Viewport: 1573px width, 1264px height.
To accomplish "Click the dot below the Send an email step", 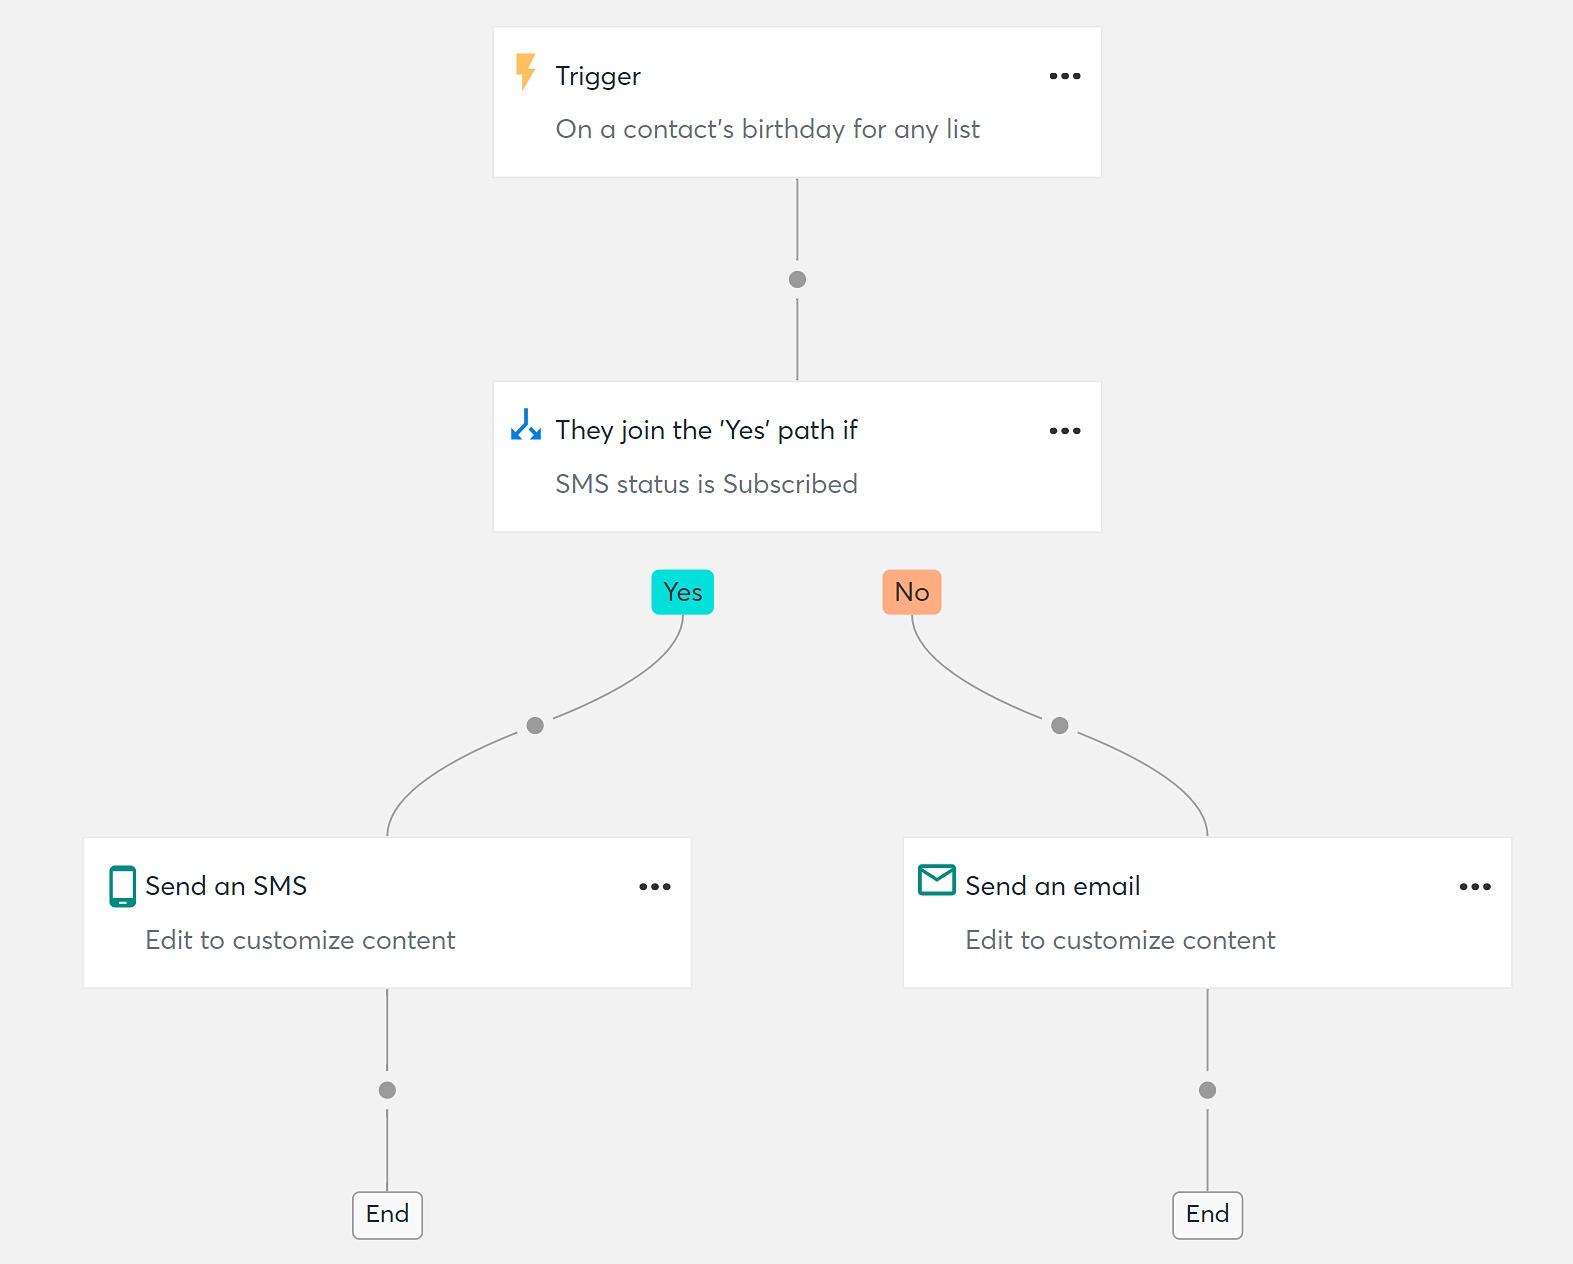I will 1207,1090.
